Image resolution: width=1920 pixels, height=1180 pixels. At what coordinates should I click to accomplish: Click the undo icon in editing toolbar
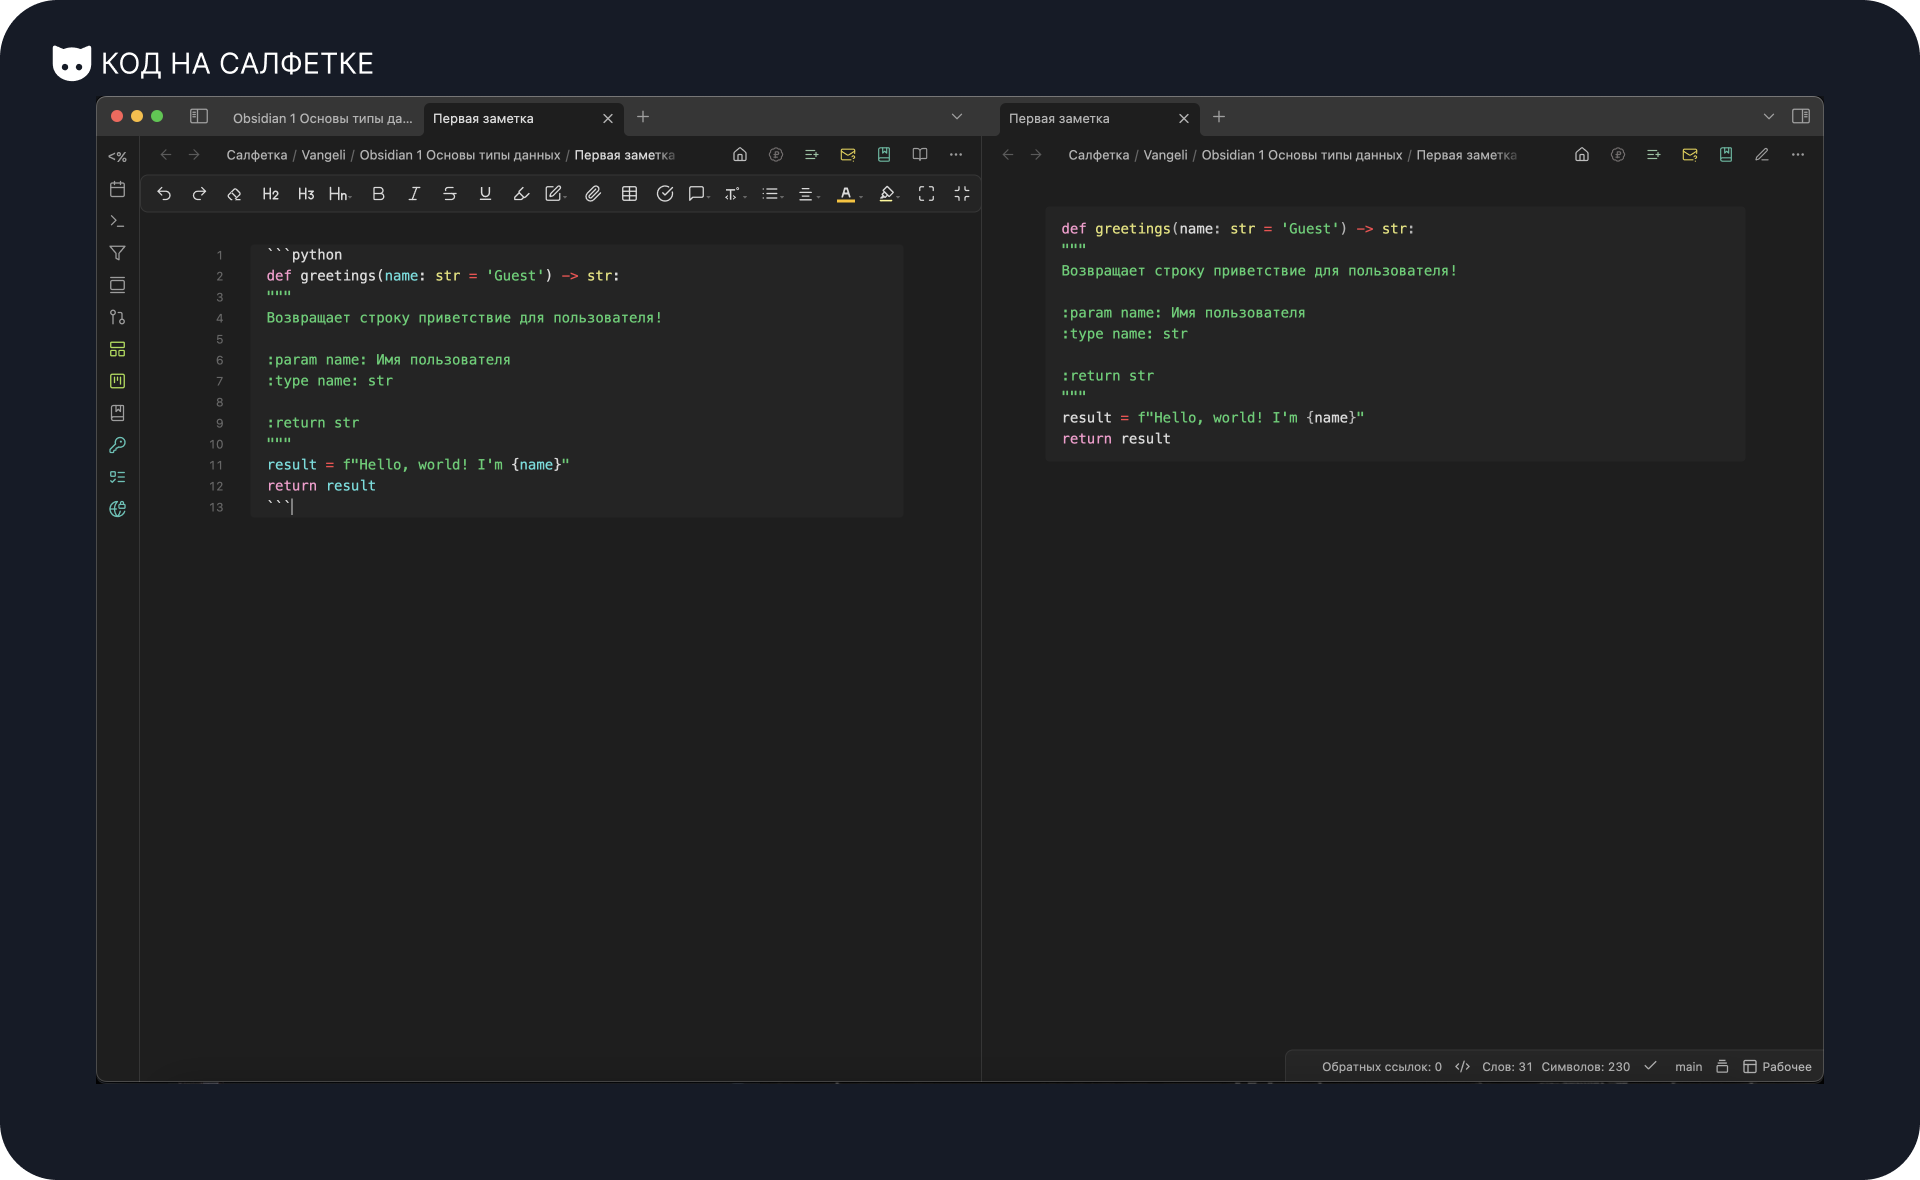164,194
